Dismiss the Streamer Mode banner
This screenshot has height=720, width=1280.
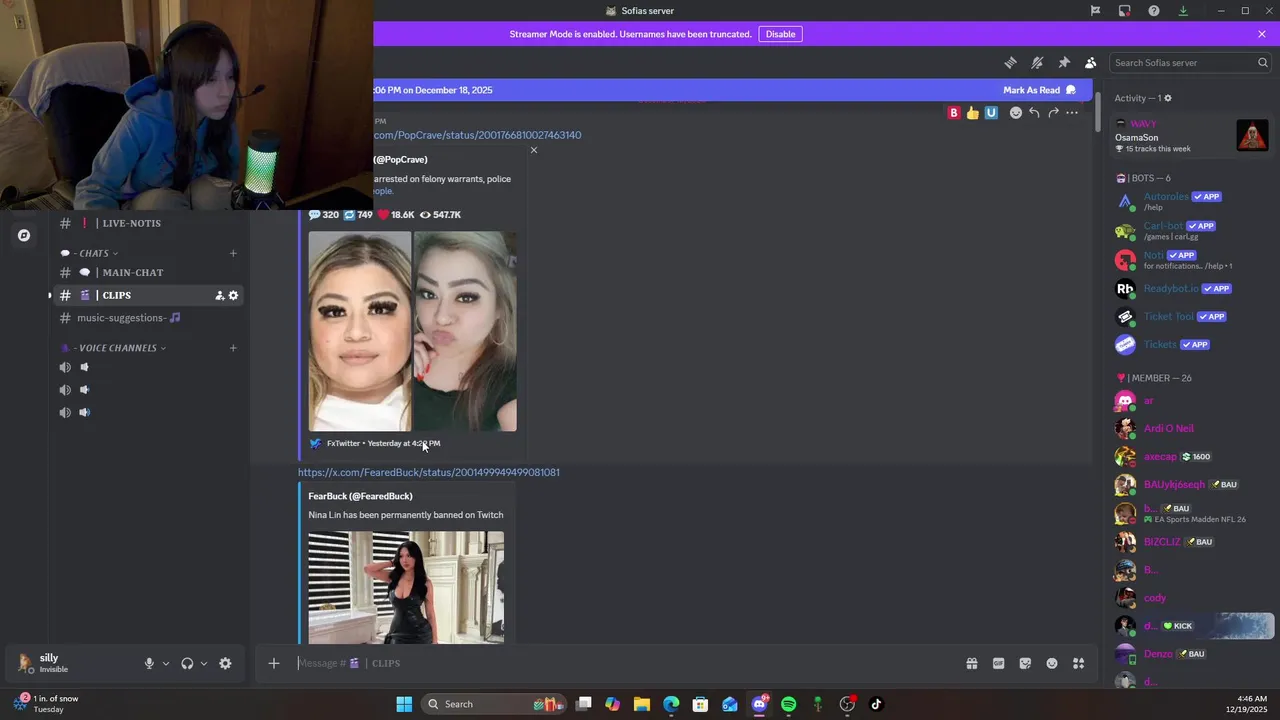click(x=1262, y=34)
